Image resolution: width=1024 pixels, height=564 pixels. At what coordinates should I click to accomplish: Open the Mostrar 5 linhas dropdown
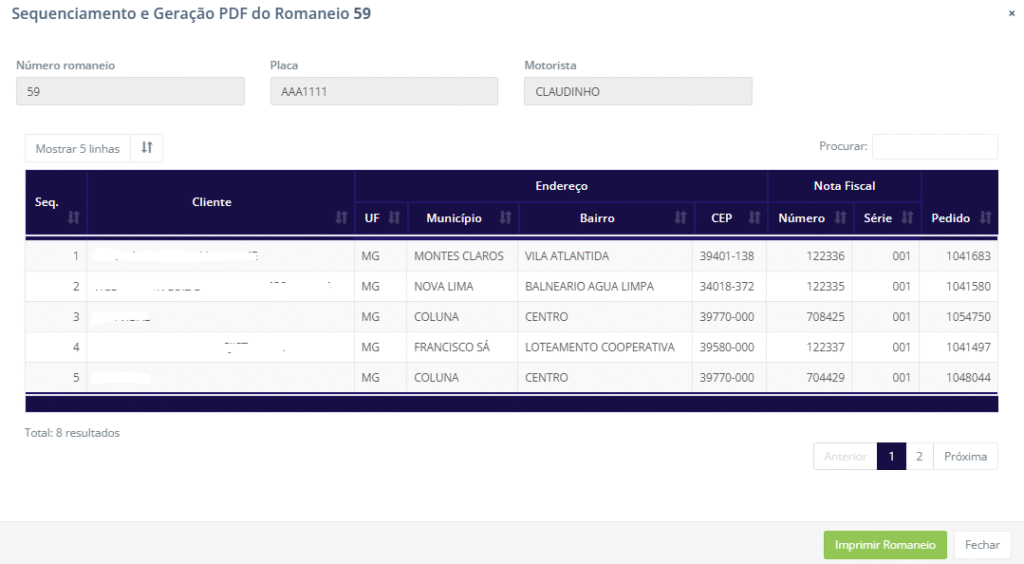78,149
